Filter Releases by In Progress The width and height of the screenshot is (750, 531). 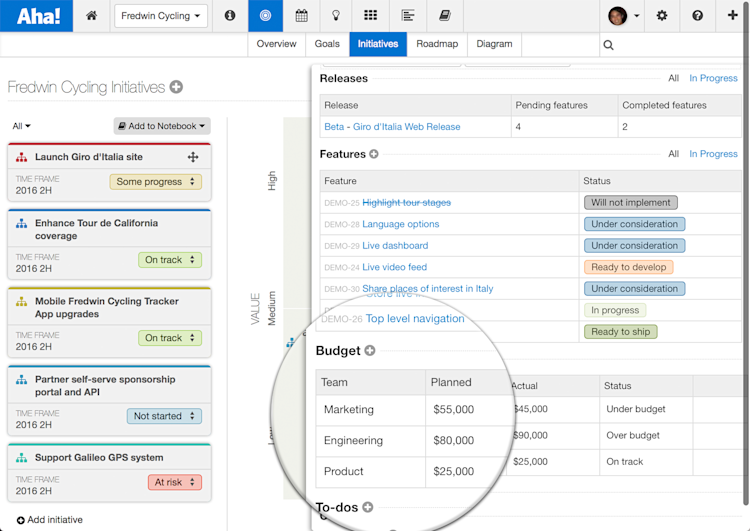[x=713, y=78]
